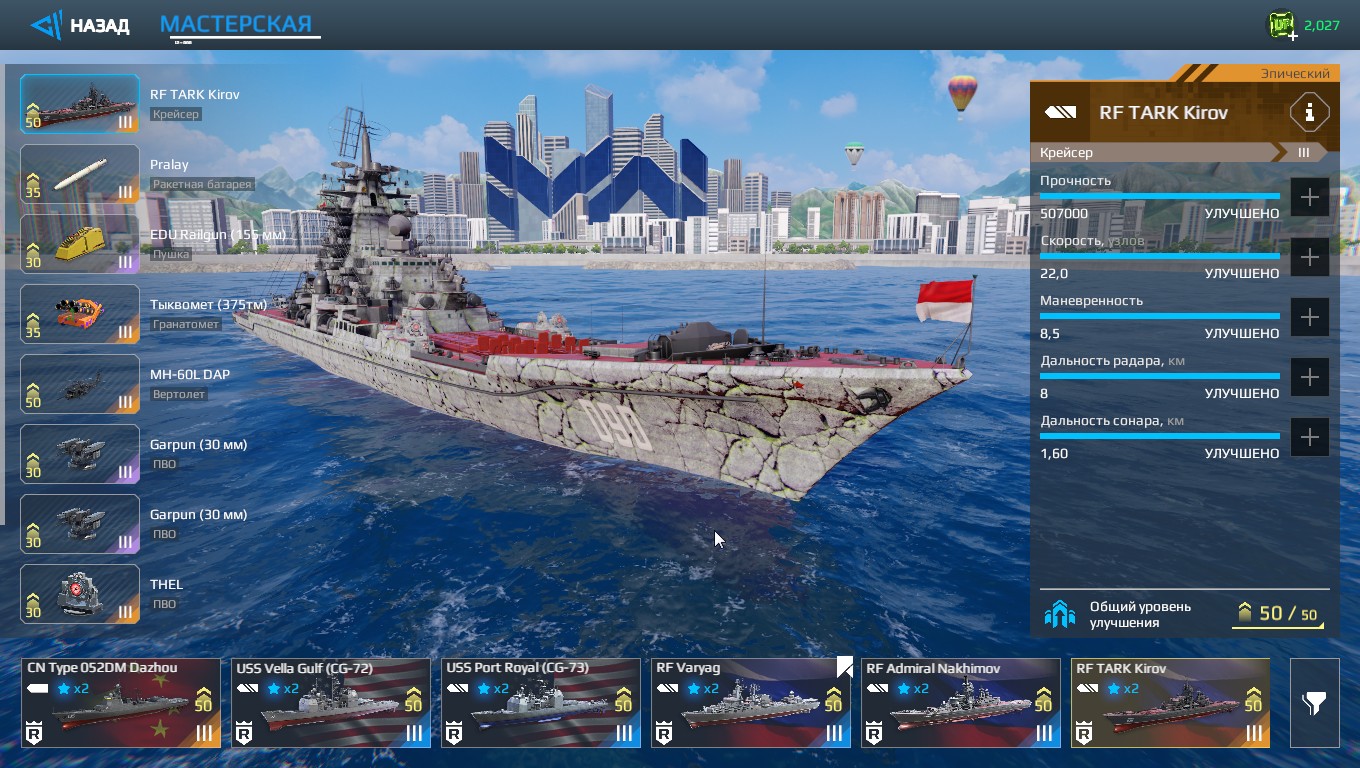The width and height of the screenshot is (1360, 768).
Task: Choose the CN Type 052DM Dazhou ship card
Action: pos(121,703)
